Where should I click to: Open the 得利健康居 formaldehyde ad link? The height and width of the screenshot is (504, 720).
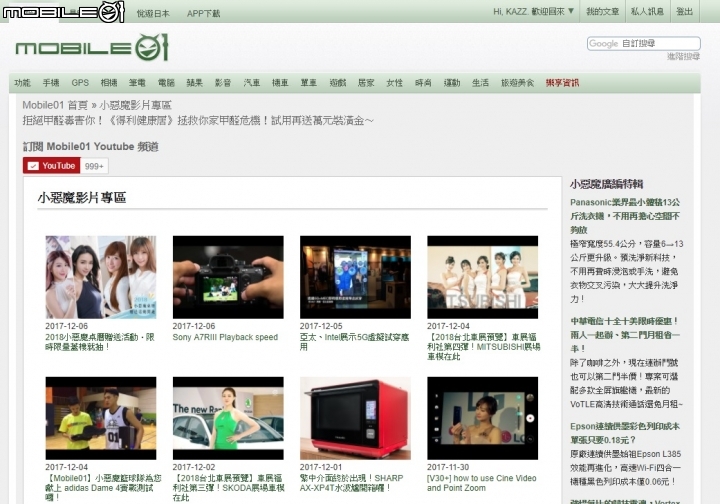(198, 121)
